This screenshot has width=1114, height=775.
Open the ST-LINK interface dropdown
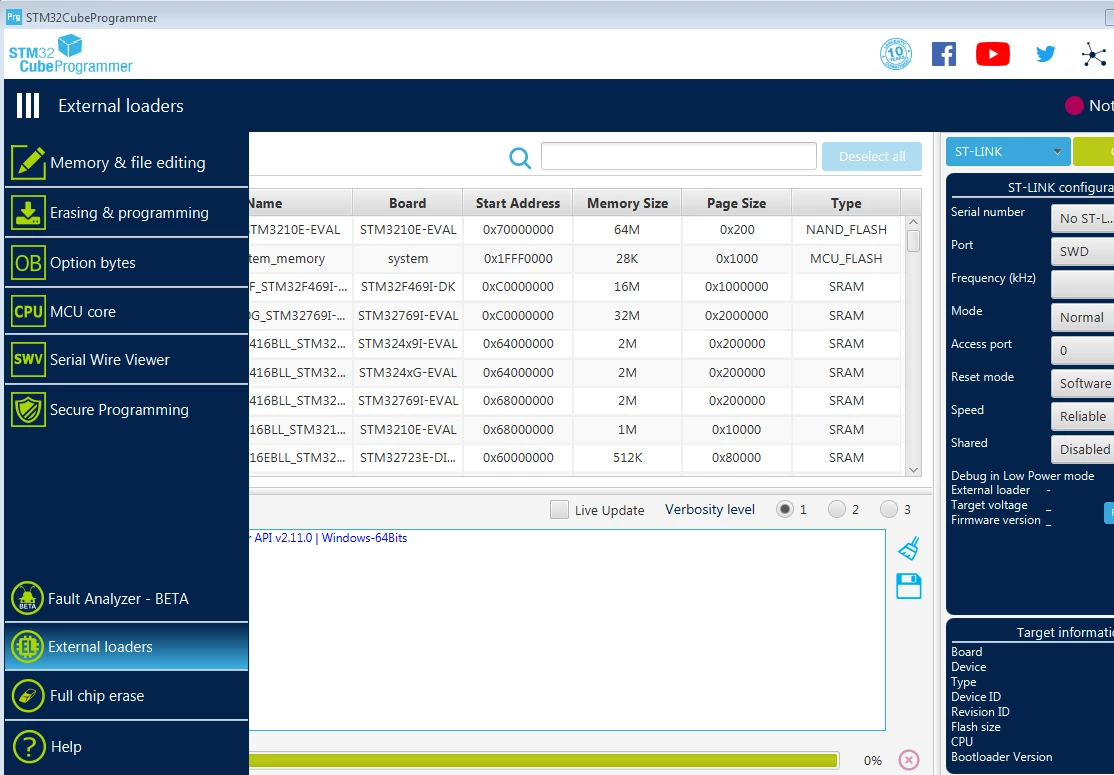coord(1007,151)
